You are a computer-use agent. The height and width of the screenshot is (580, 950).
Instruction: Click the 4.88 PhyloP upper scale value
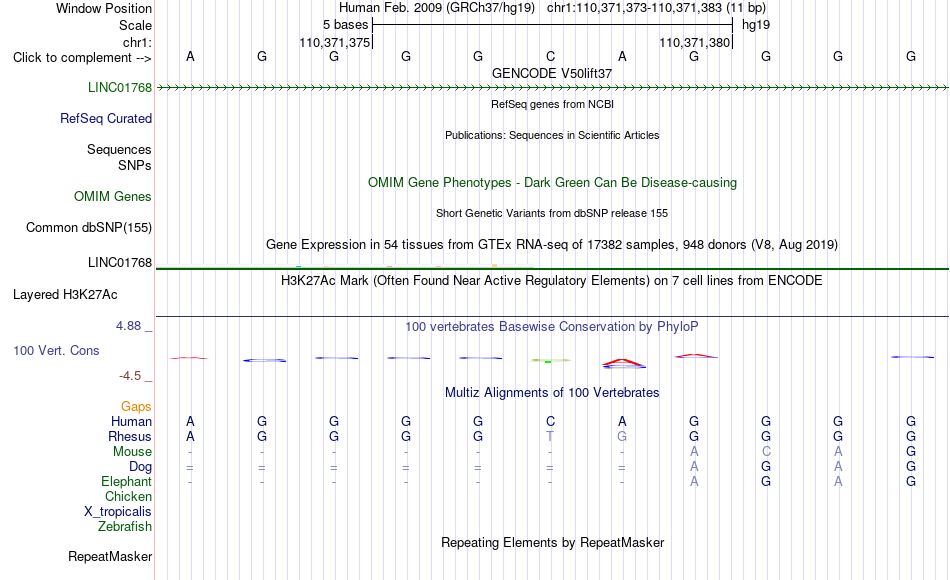[128, 326]
